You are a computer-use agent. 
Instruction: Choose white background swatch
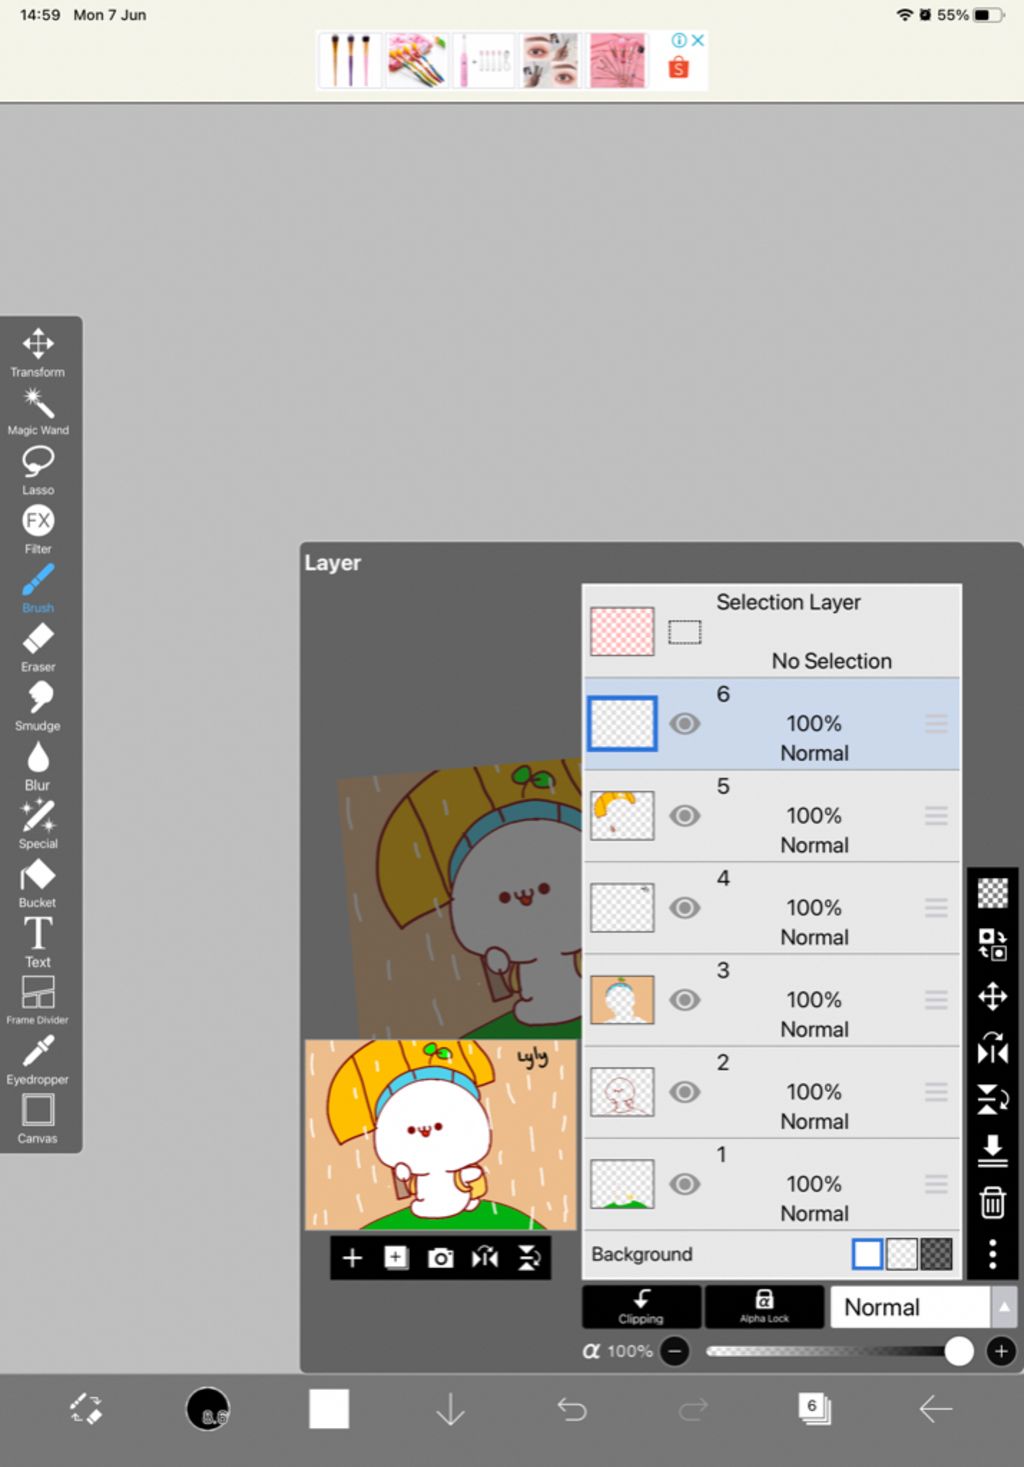click(867, 1253)
